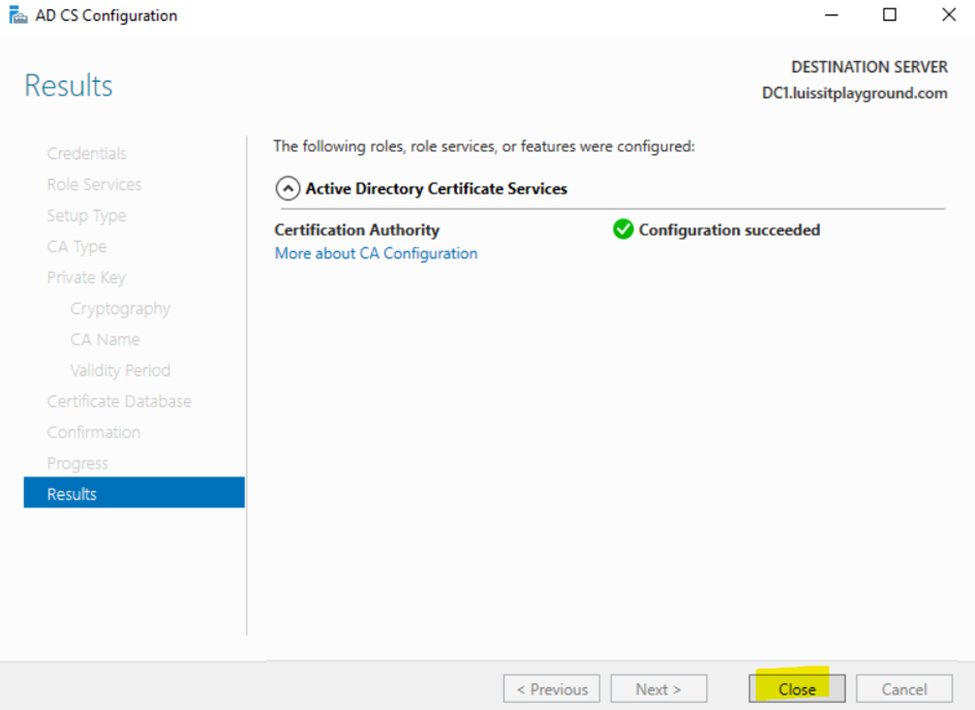This screenshot has height=710, width=975.
Task: Select the Setup Type step
Action: coord(86,216)
